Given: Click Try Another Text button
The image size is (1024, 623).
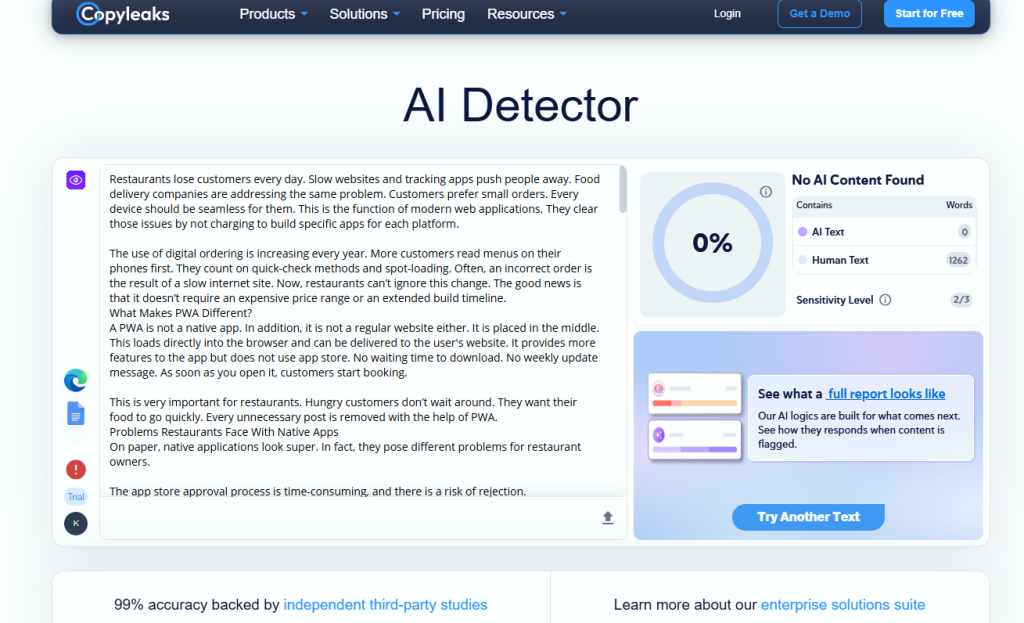Looking at the screenshot, I should pos(808,517).
